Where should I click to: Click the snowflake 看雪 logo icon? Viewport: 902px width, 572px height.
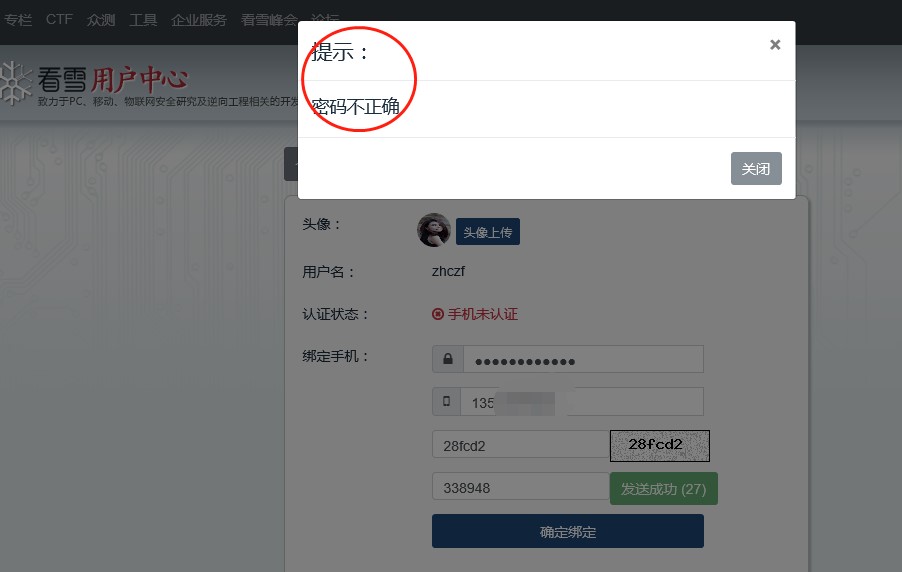14,84
